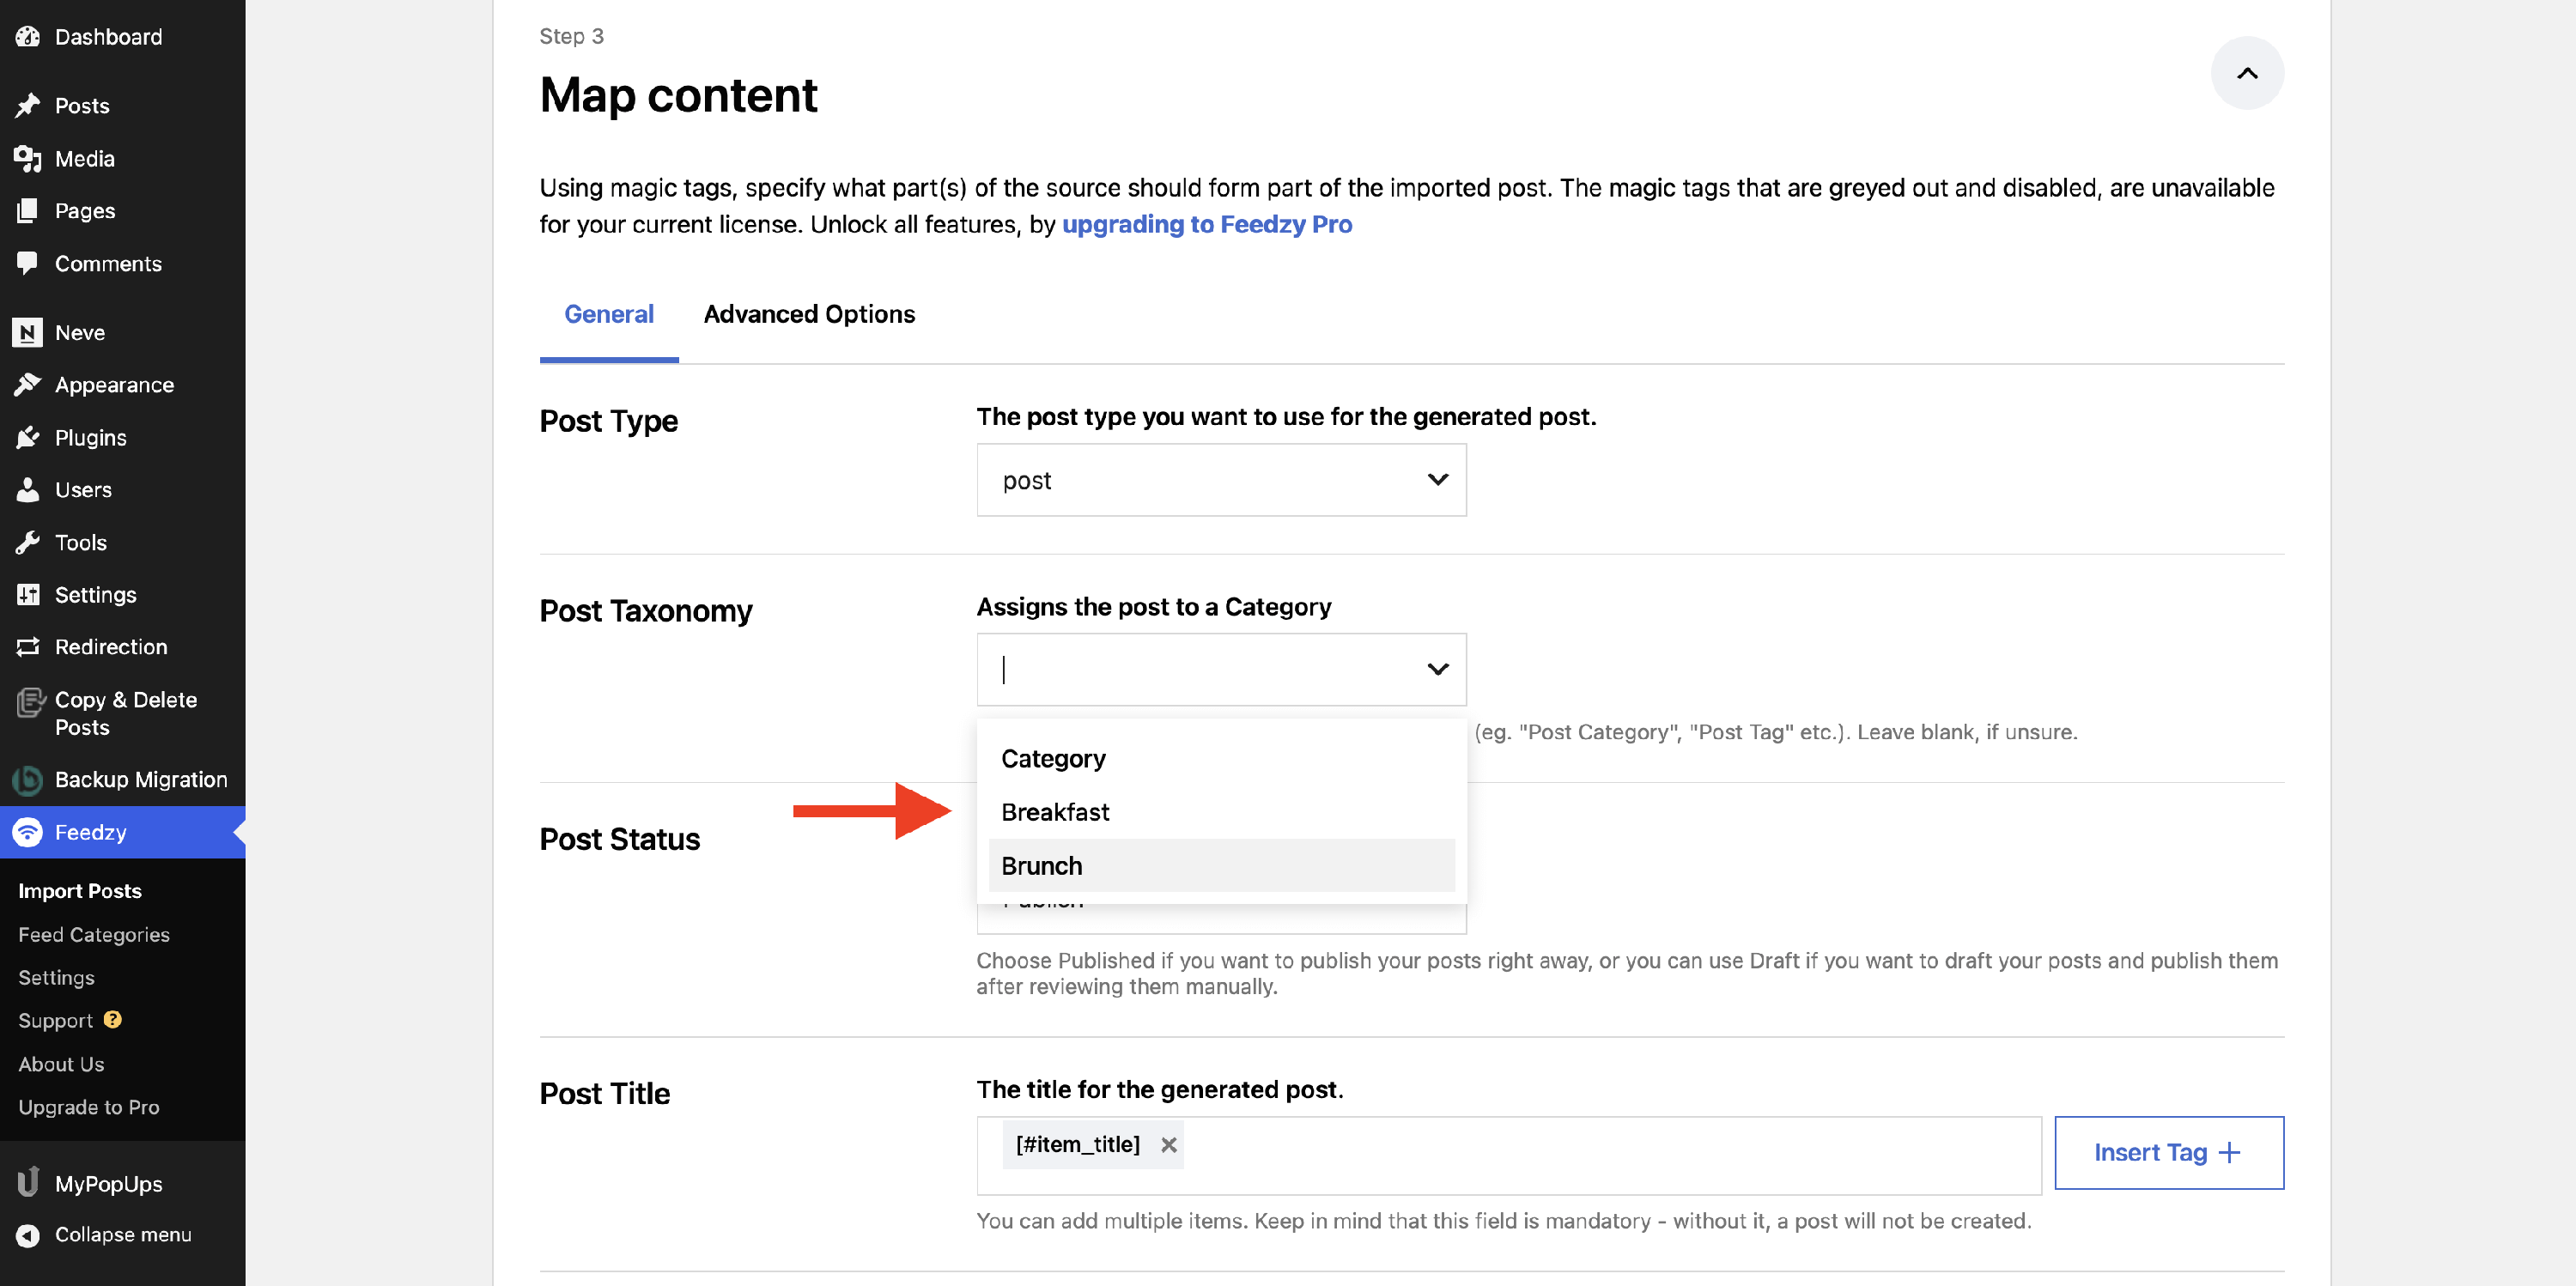Switch to the Advanced Options tab
The width and height of the screenshot is (2576, 1286).
(808, 314)
